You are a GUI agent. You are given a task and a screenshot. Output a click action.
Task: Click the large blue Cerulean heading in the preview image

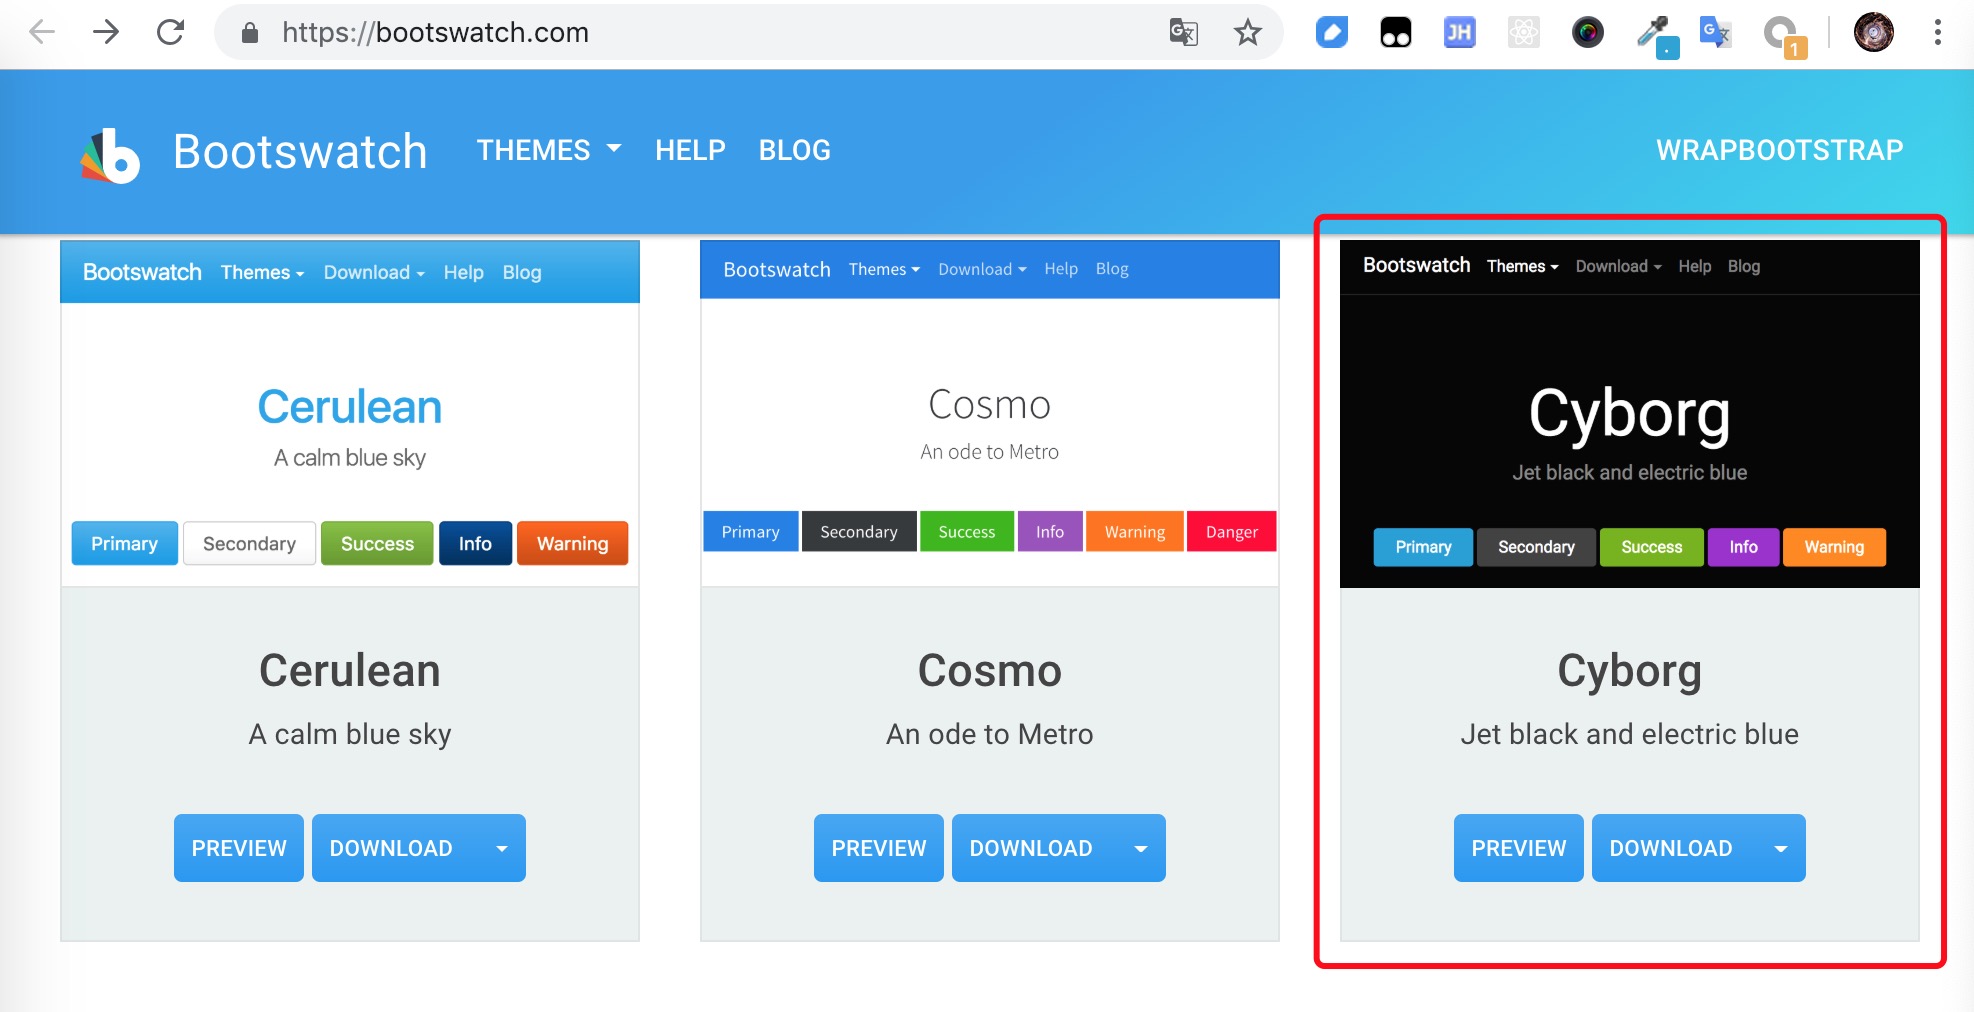pyautogui.click(x=350, y=407)
